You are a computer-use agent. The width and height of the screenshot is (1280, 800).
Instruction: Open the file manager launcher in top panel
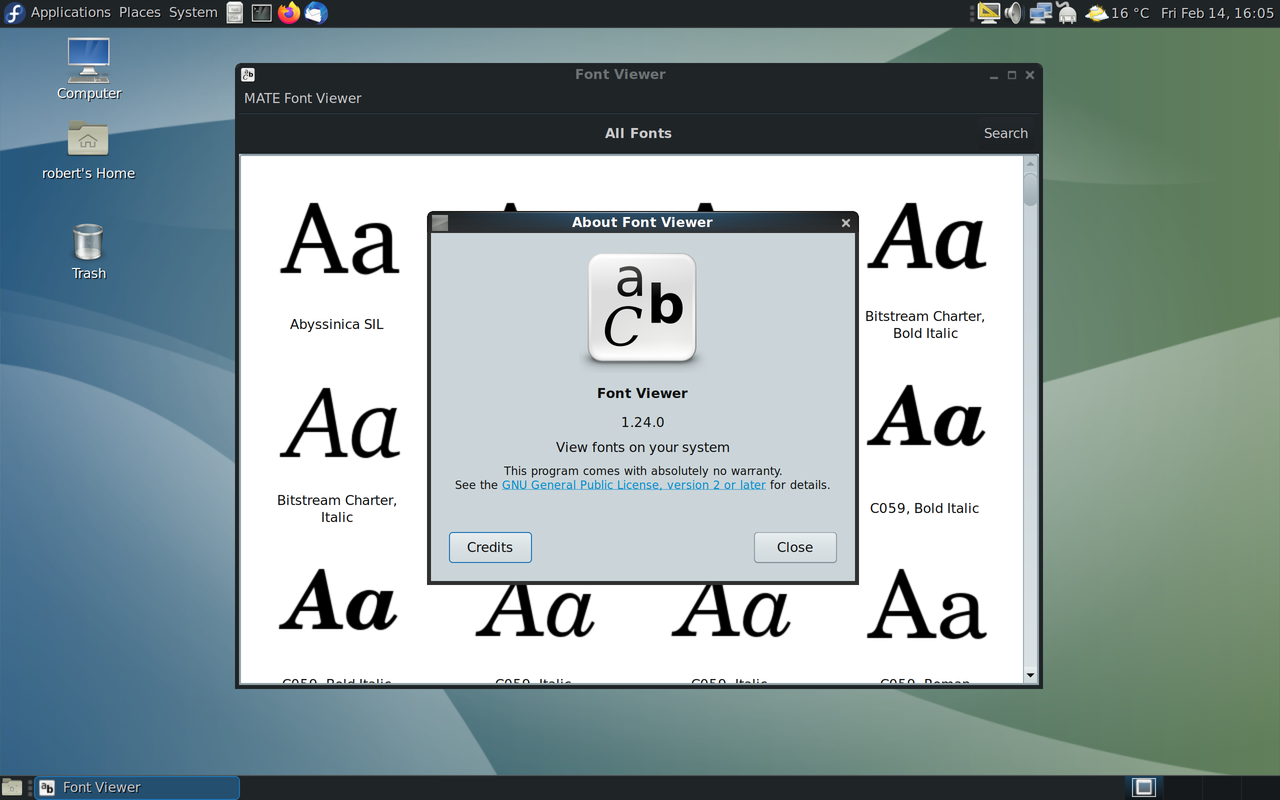234,13
